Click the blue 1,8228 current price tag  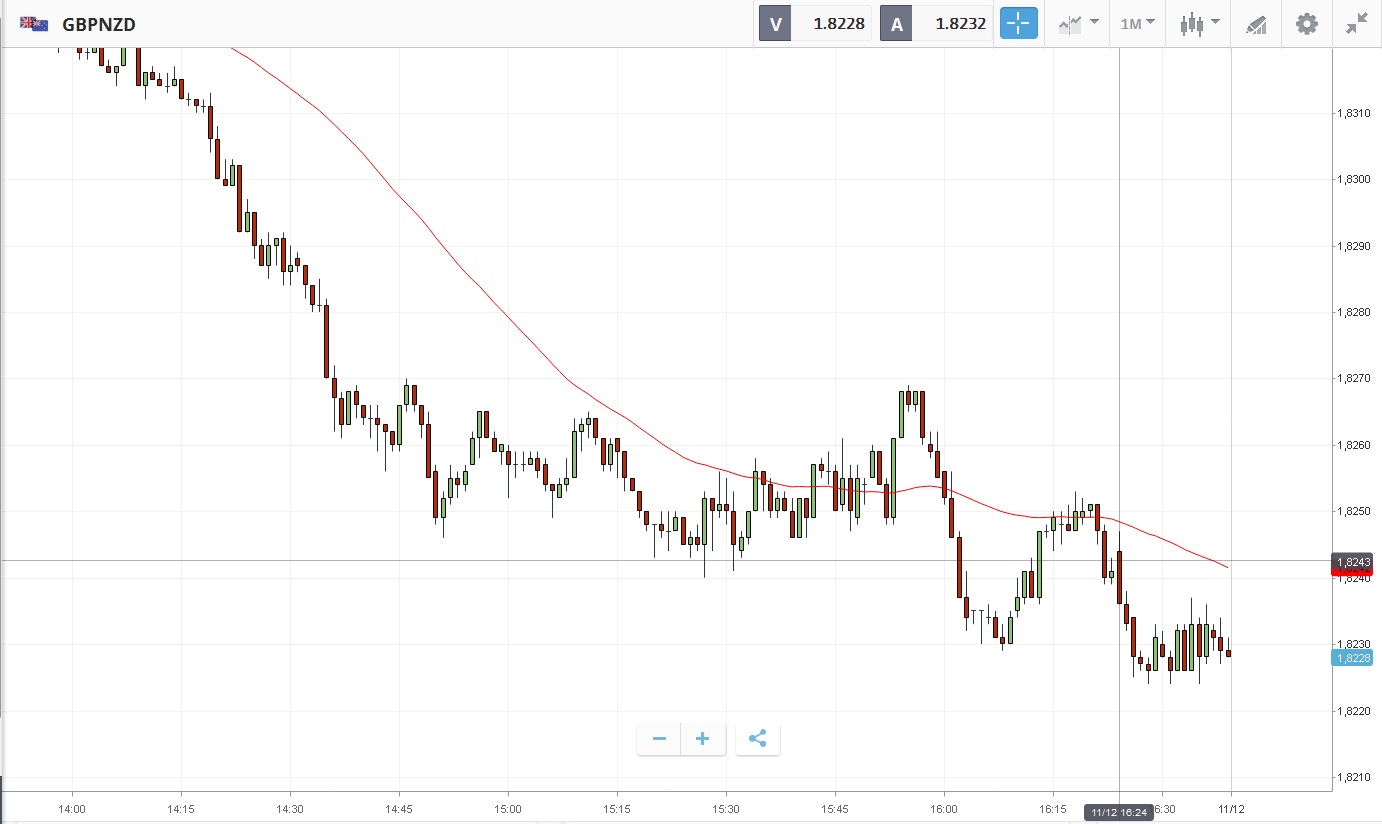click(x=1351, y=657)
